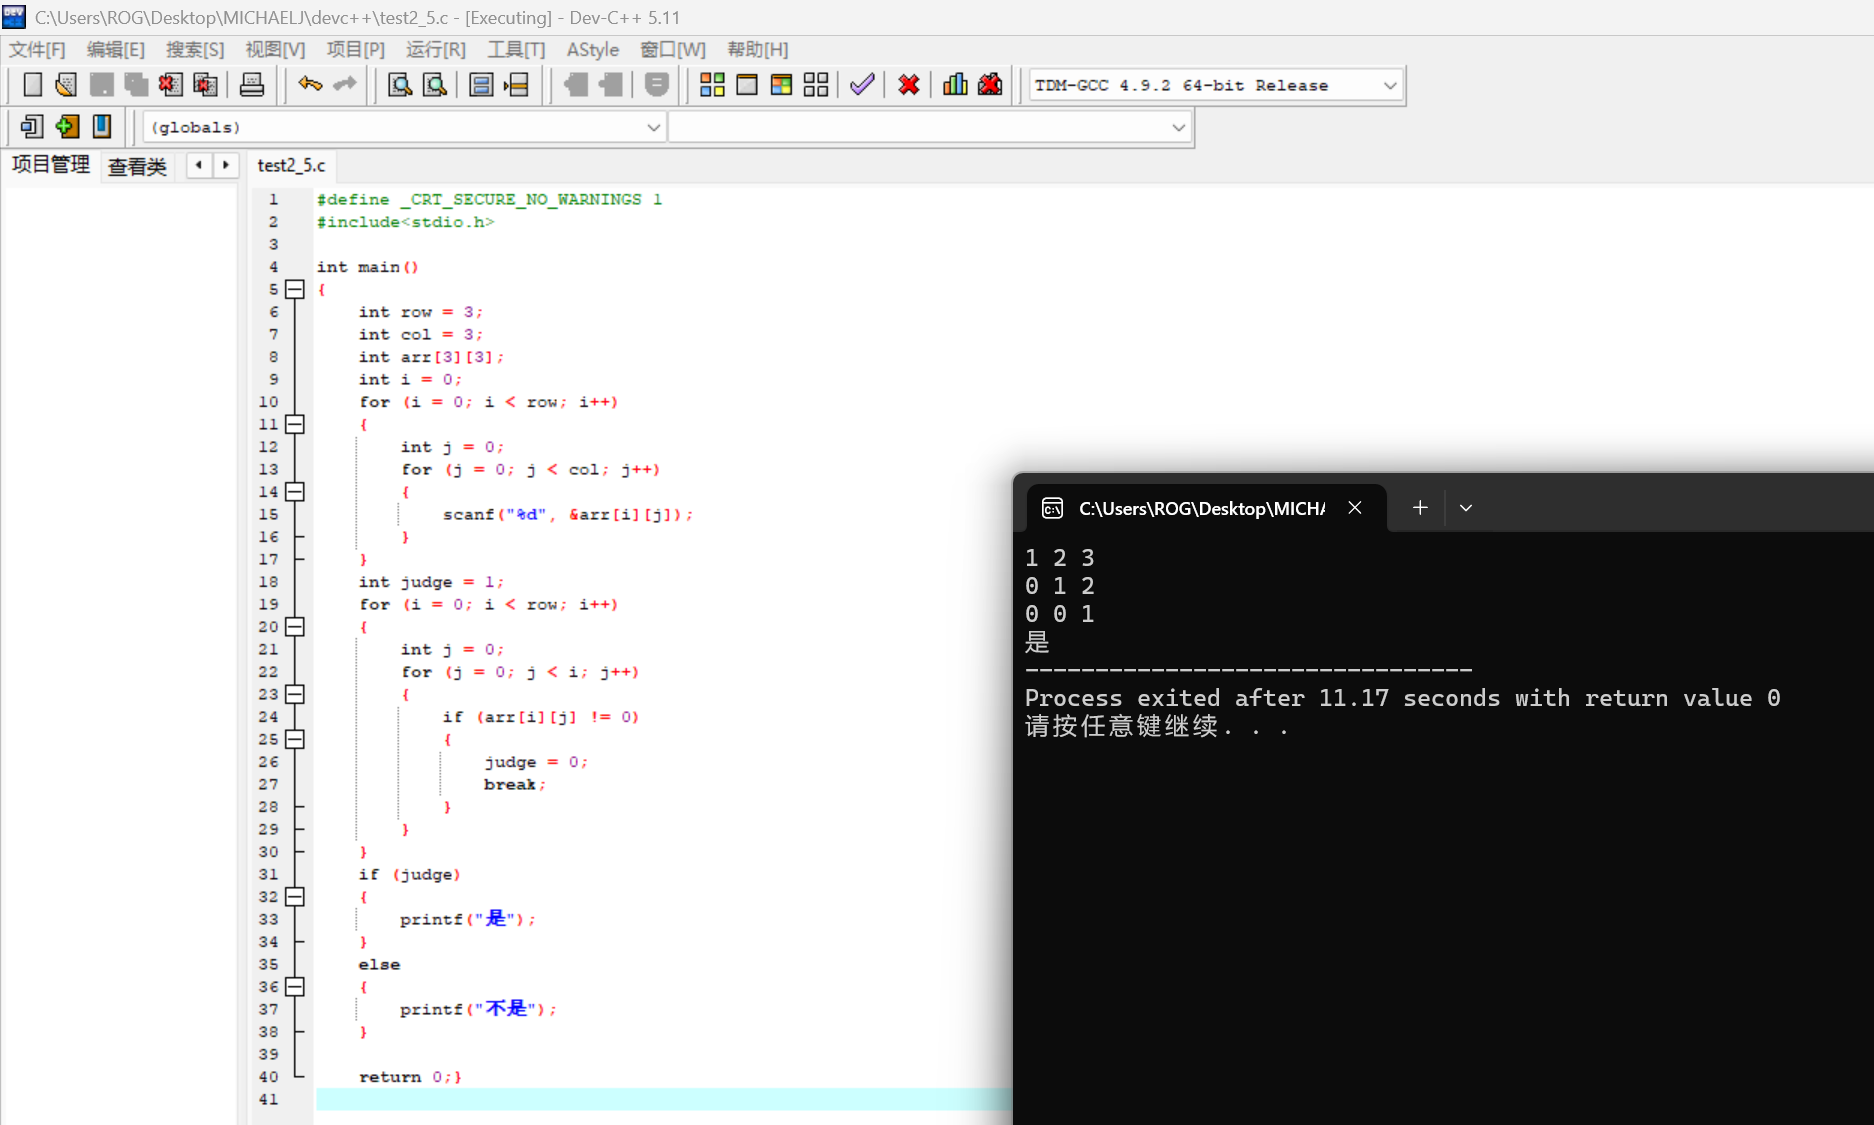Print the current file

[x=252, y=85]
